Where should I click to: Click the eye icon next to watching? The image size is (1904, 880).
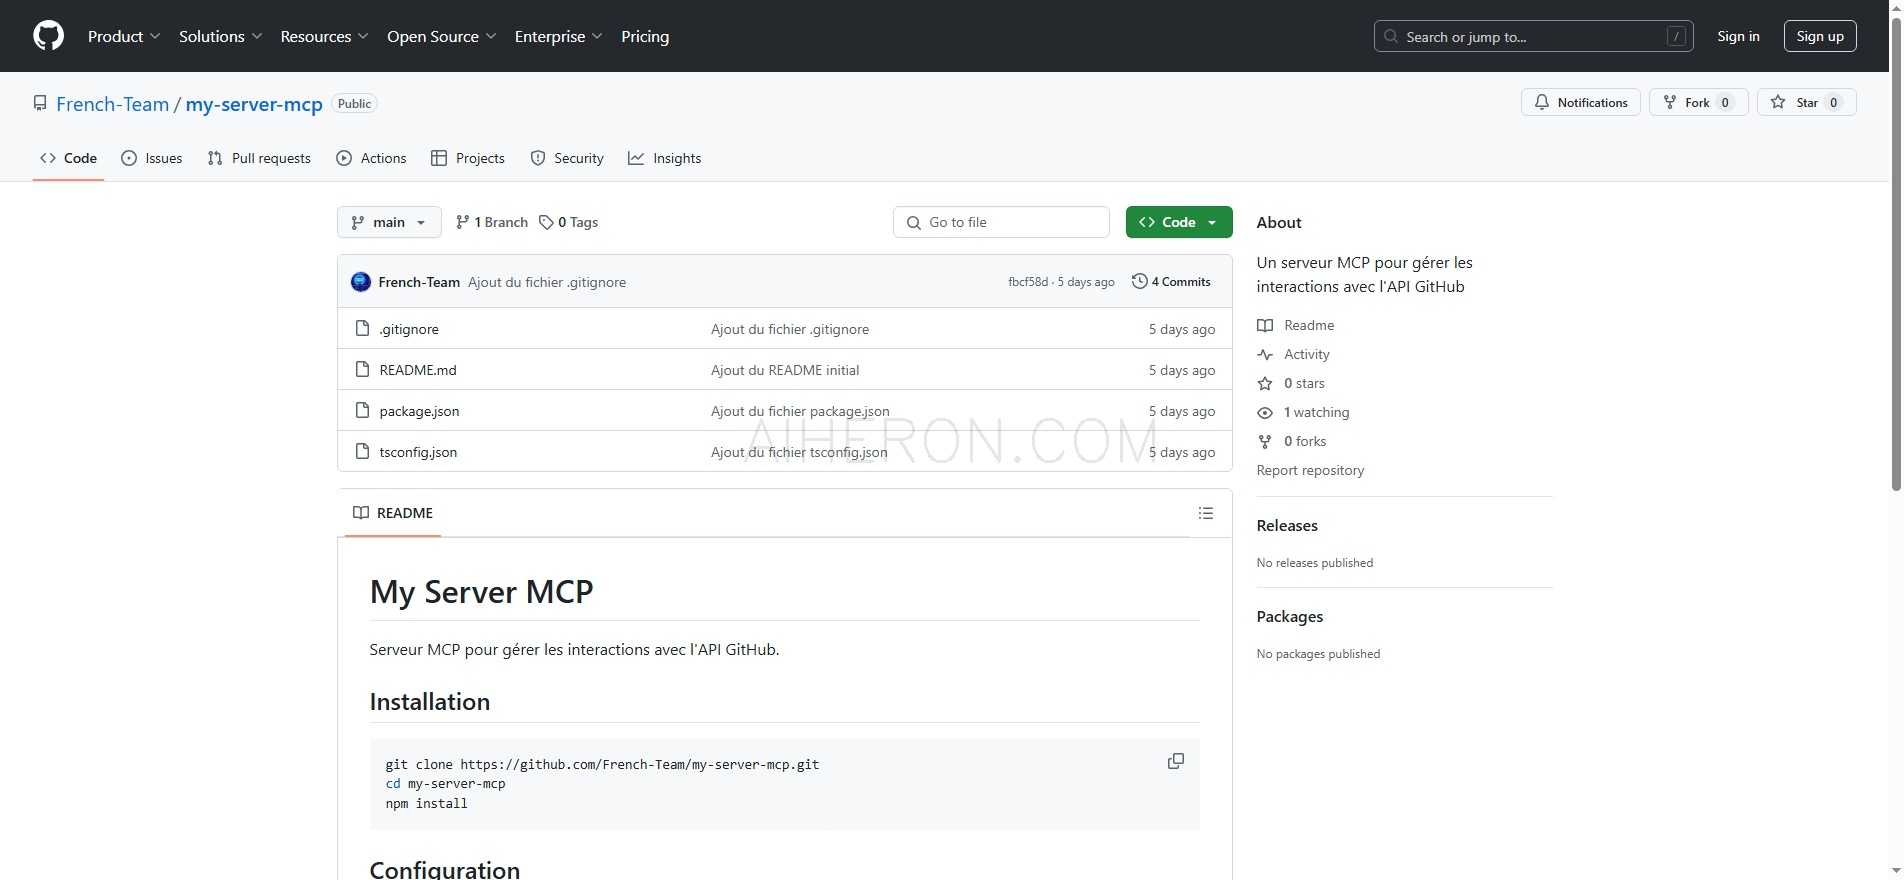[1265, 412]
